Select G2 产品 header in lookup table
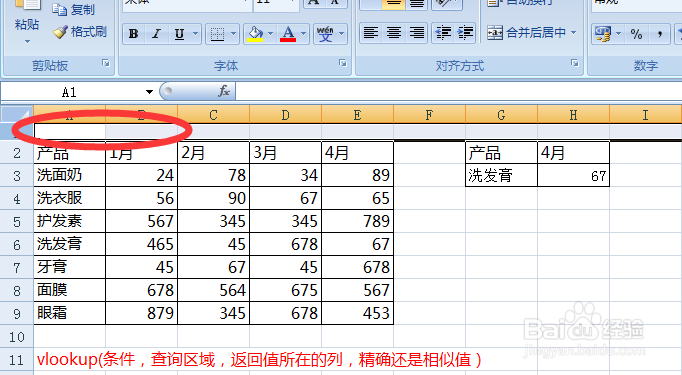Viewport: 682px width, 375px height. point(501,152)
